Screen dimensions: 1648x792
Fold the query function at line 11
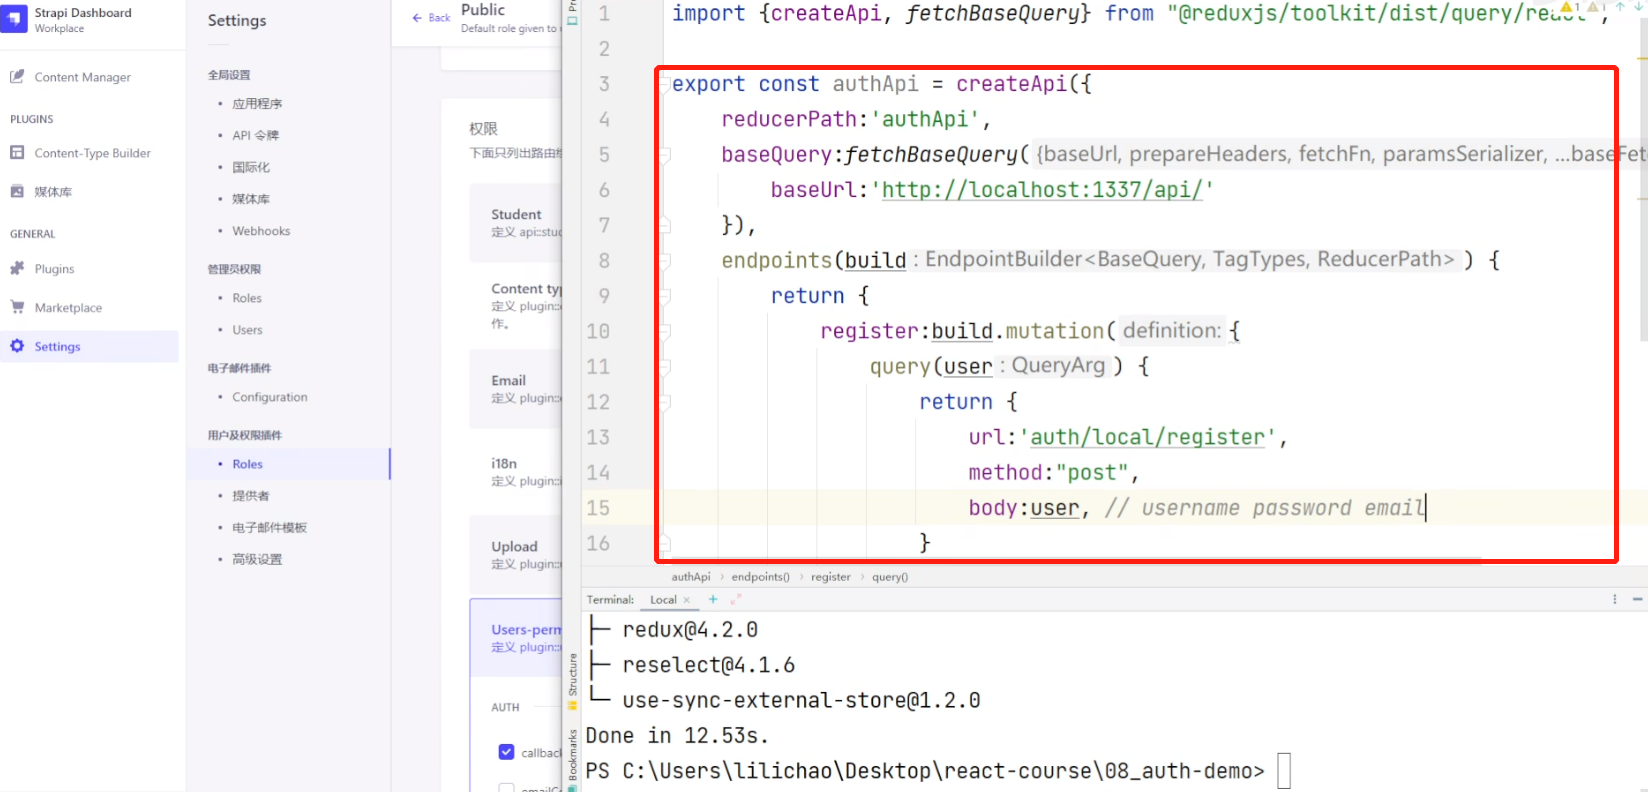tap(663, 367)
